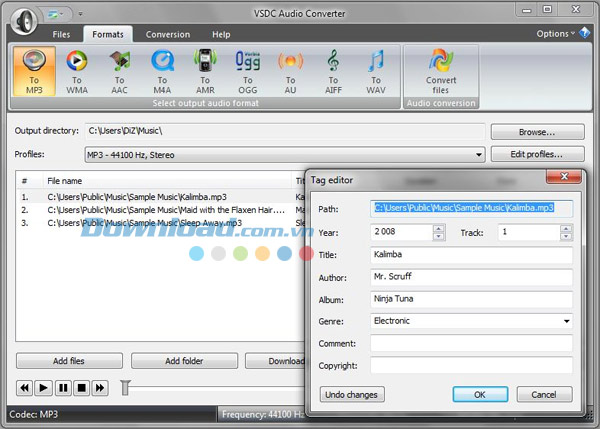Decrease the Track number
The width and height of the screenshot is (600, 429).
566,236
